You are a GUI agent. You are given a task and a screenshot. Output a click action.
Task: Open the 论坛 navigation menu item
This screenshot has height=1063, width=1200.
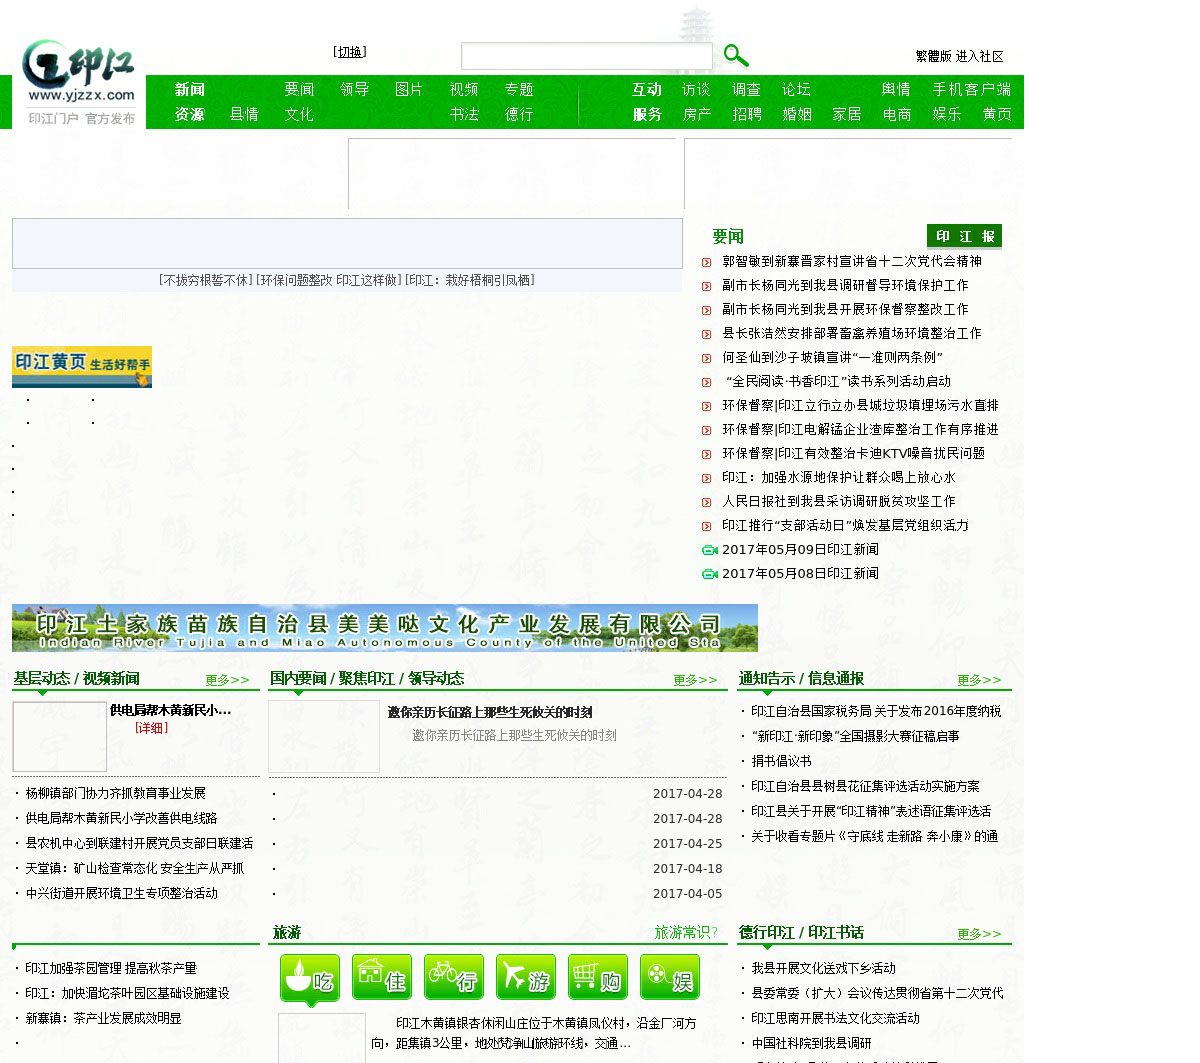coord(796,90)
